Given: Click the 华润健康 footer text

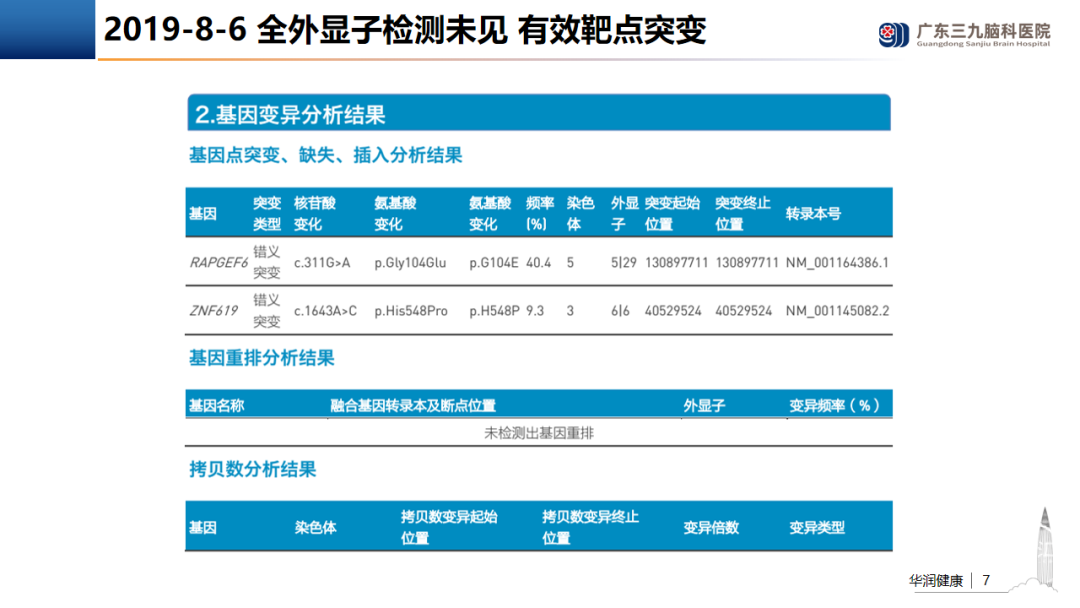Looking at the screenshot, I should pyautogui.click(x=936, y=580).
